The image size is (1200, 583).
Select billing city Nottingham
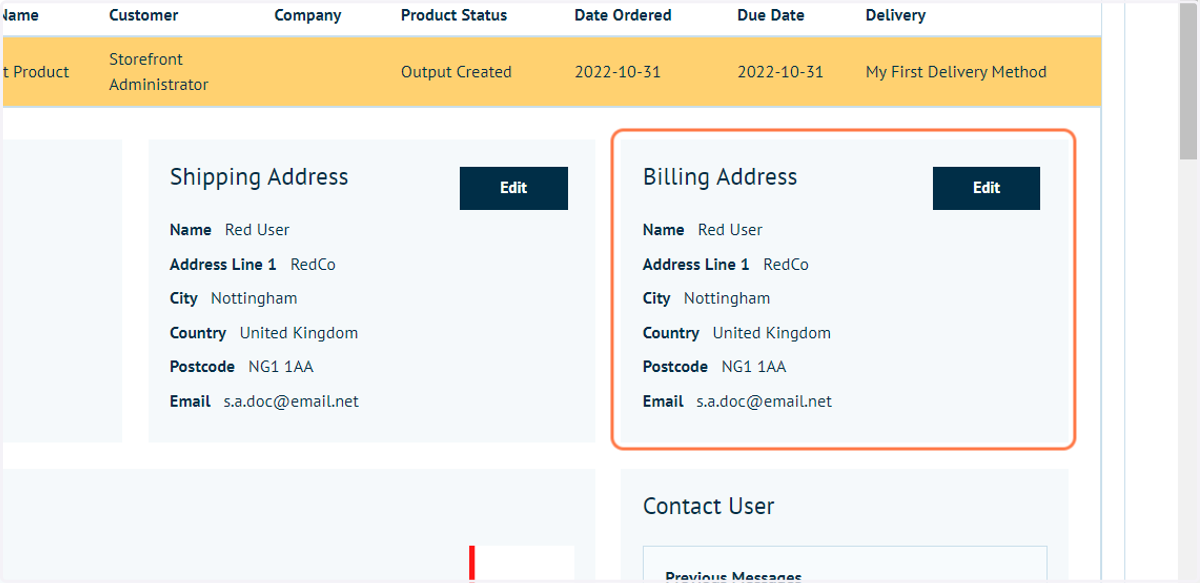pos(727,298)
